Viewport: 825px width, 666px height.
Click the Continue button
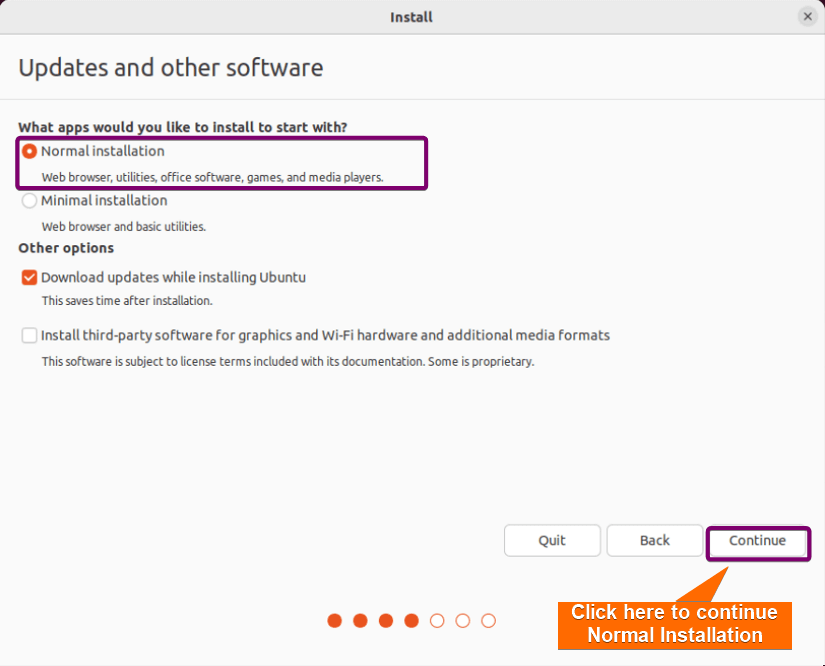(757, 540)
